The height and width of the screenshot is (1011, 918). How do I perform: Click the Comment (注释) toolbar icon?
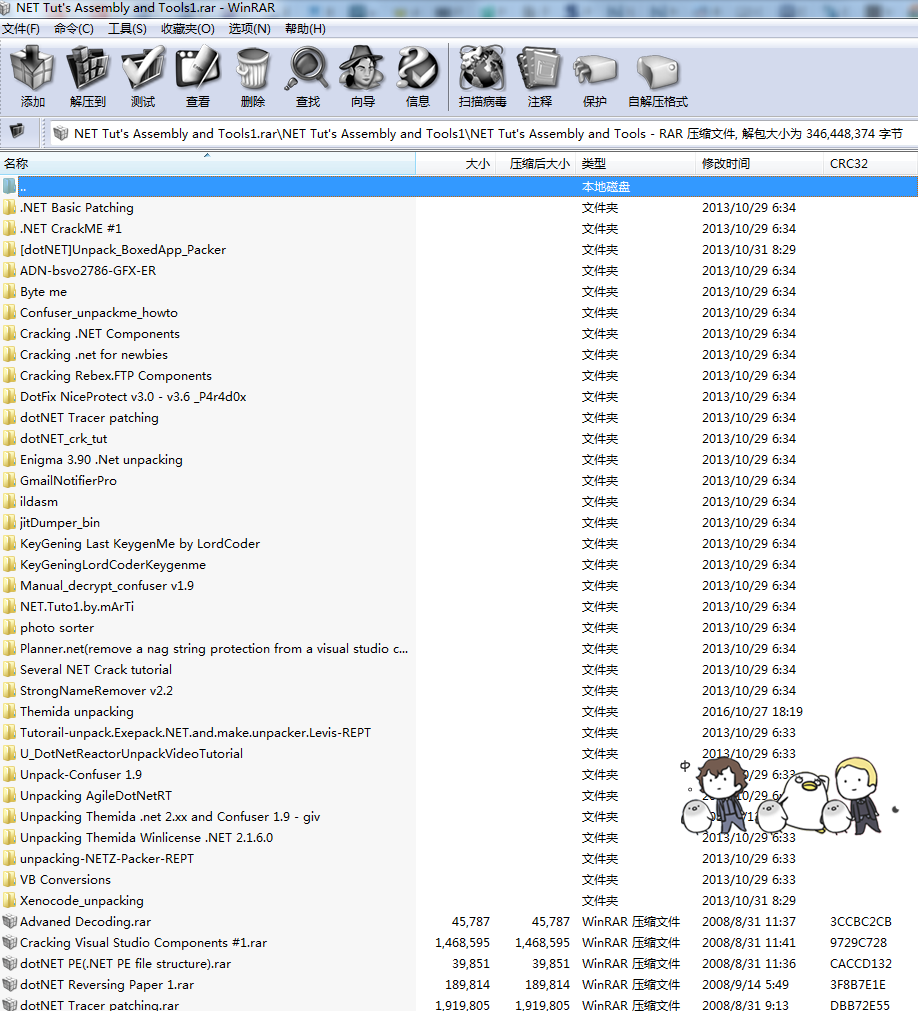[540, 75]
